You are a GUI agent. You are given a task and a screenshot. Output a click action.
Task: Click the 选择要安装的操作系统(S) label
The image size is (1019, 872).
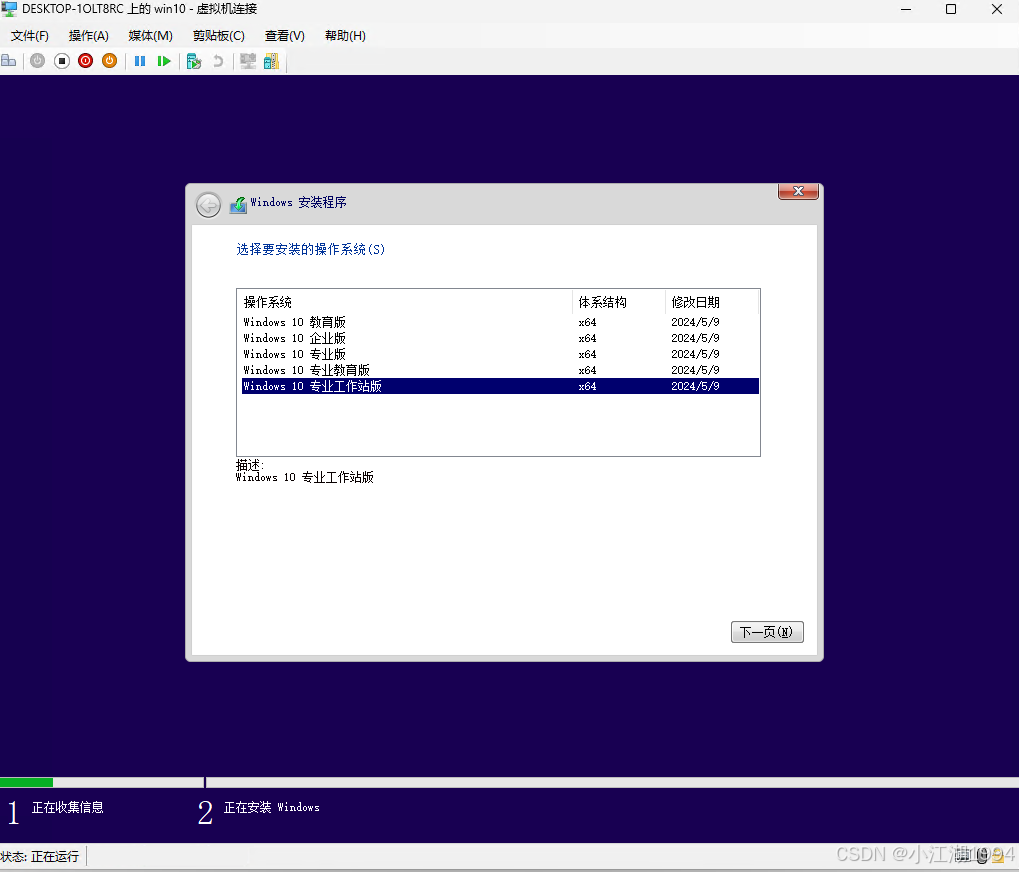(x=311, y=250)
